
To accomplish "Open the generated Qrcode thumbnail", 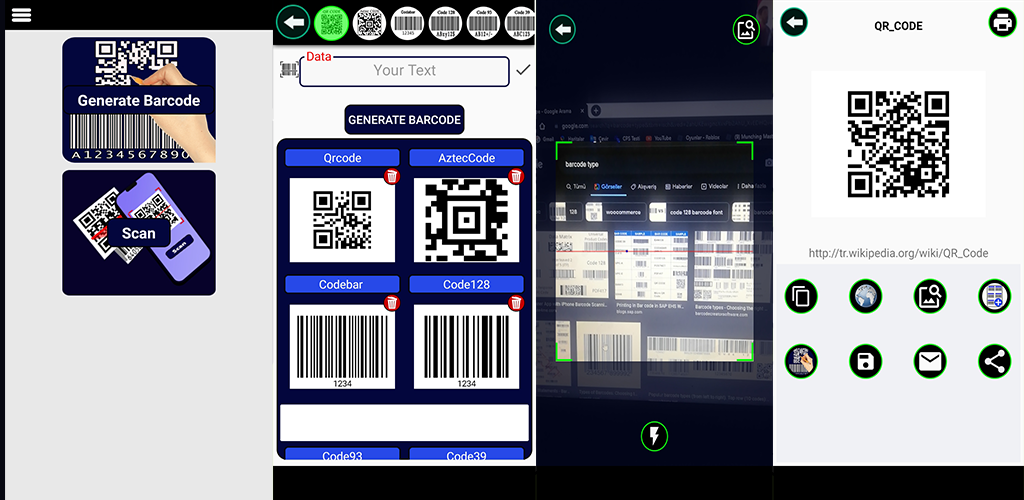I will tap(342, 220).
